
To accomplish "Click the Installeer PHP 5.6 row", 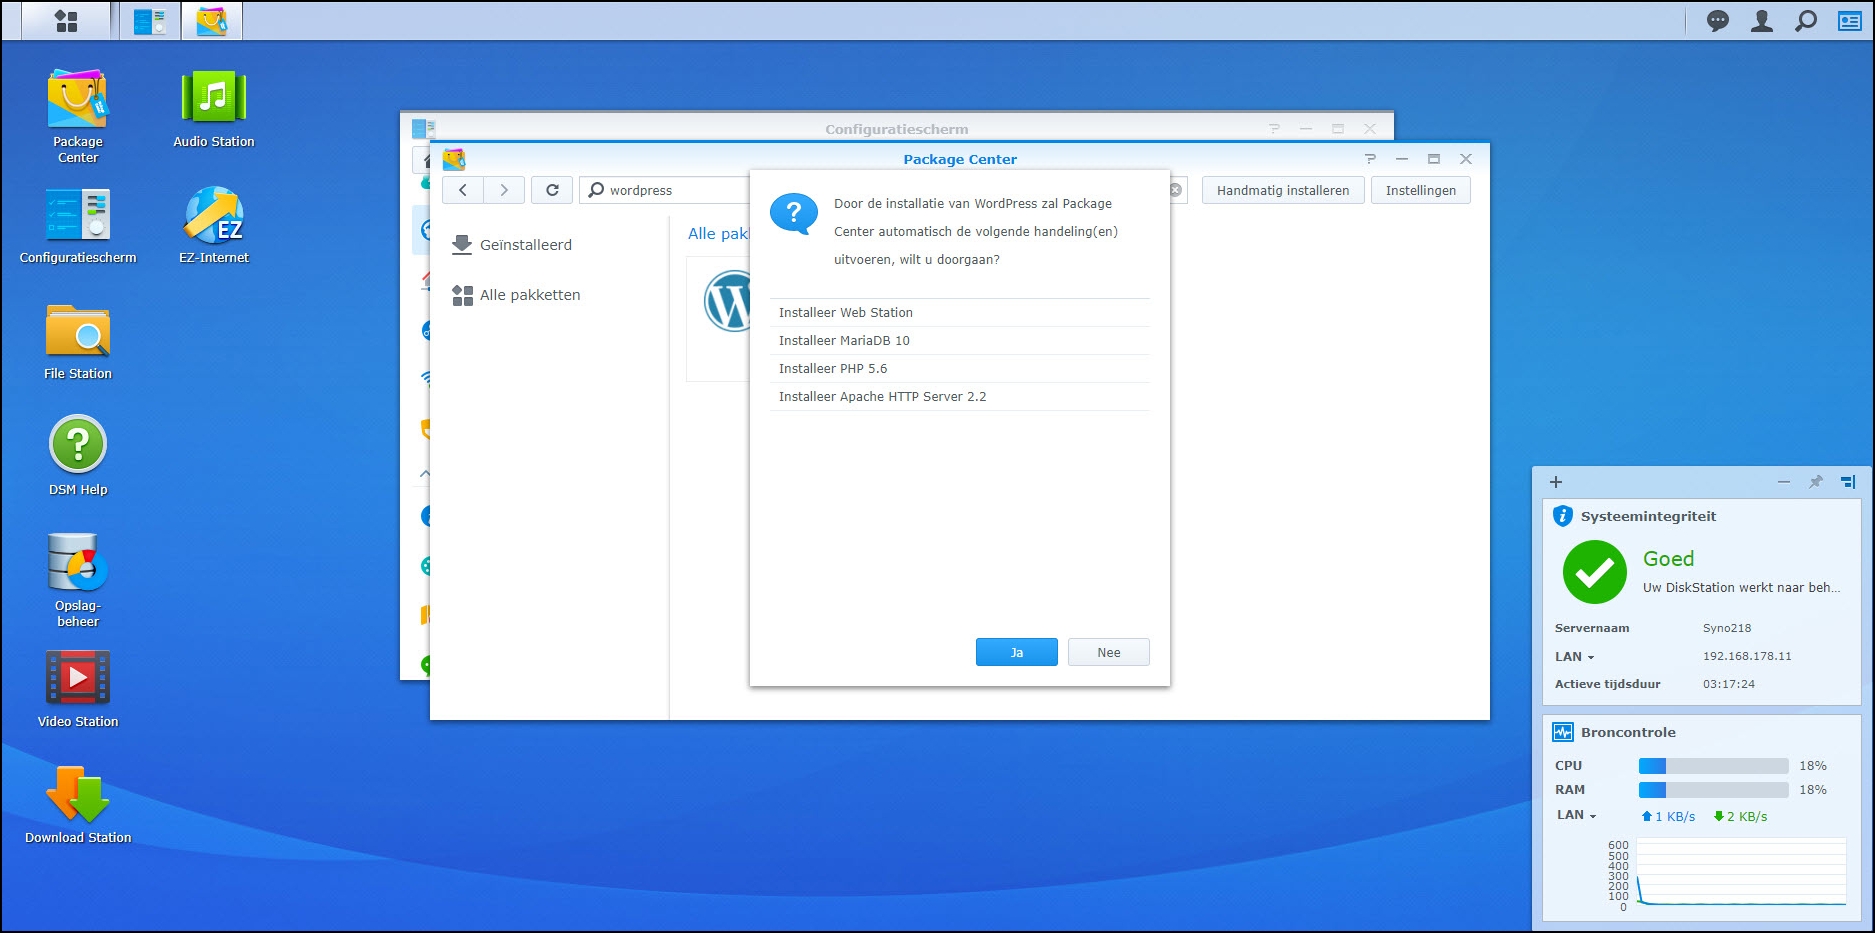I will click(960, 369).
